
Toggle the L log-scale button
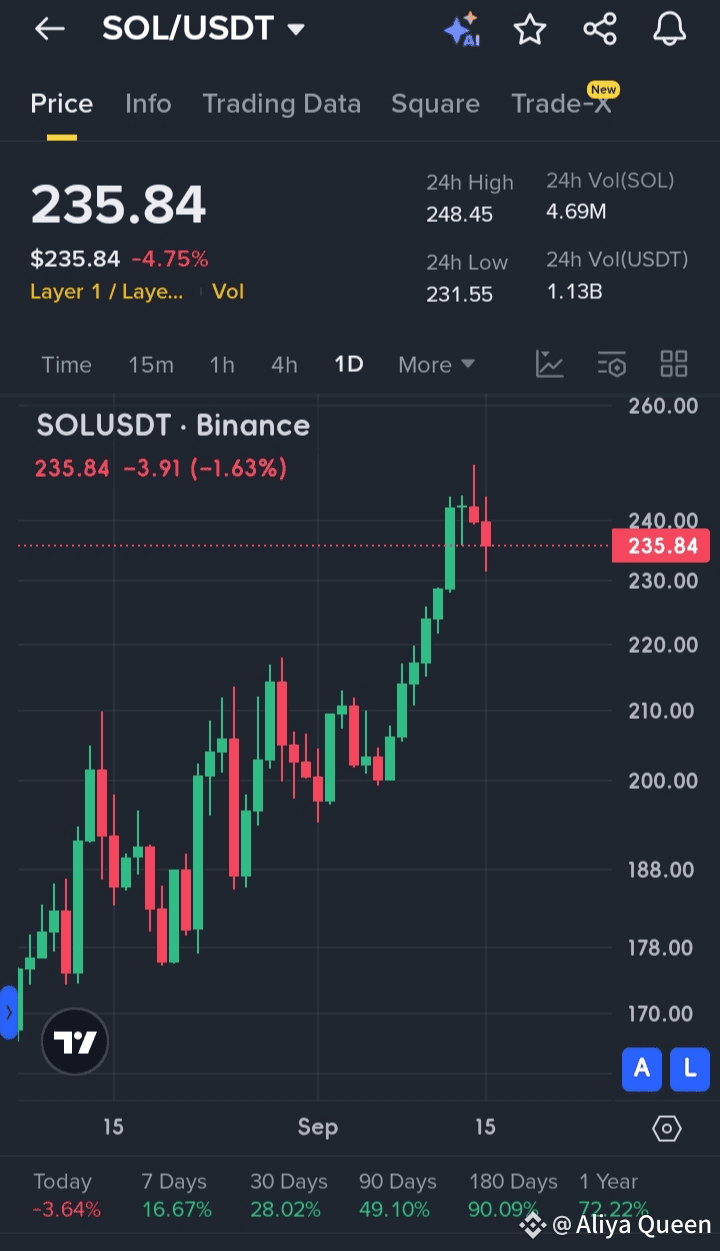[690, 1069]
